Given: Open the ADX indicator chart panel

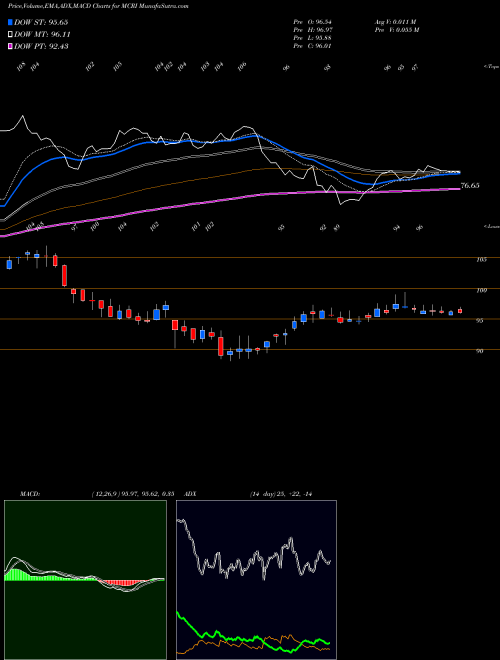Looking at the screenshot, I should point(256,580).
